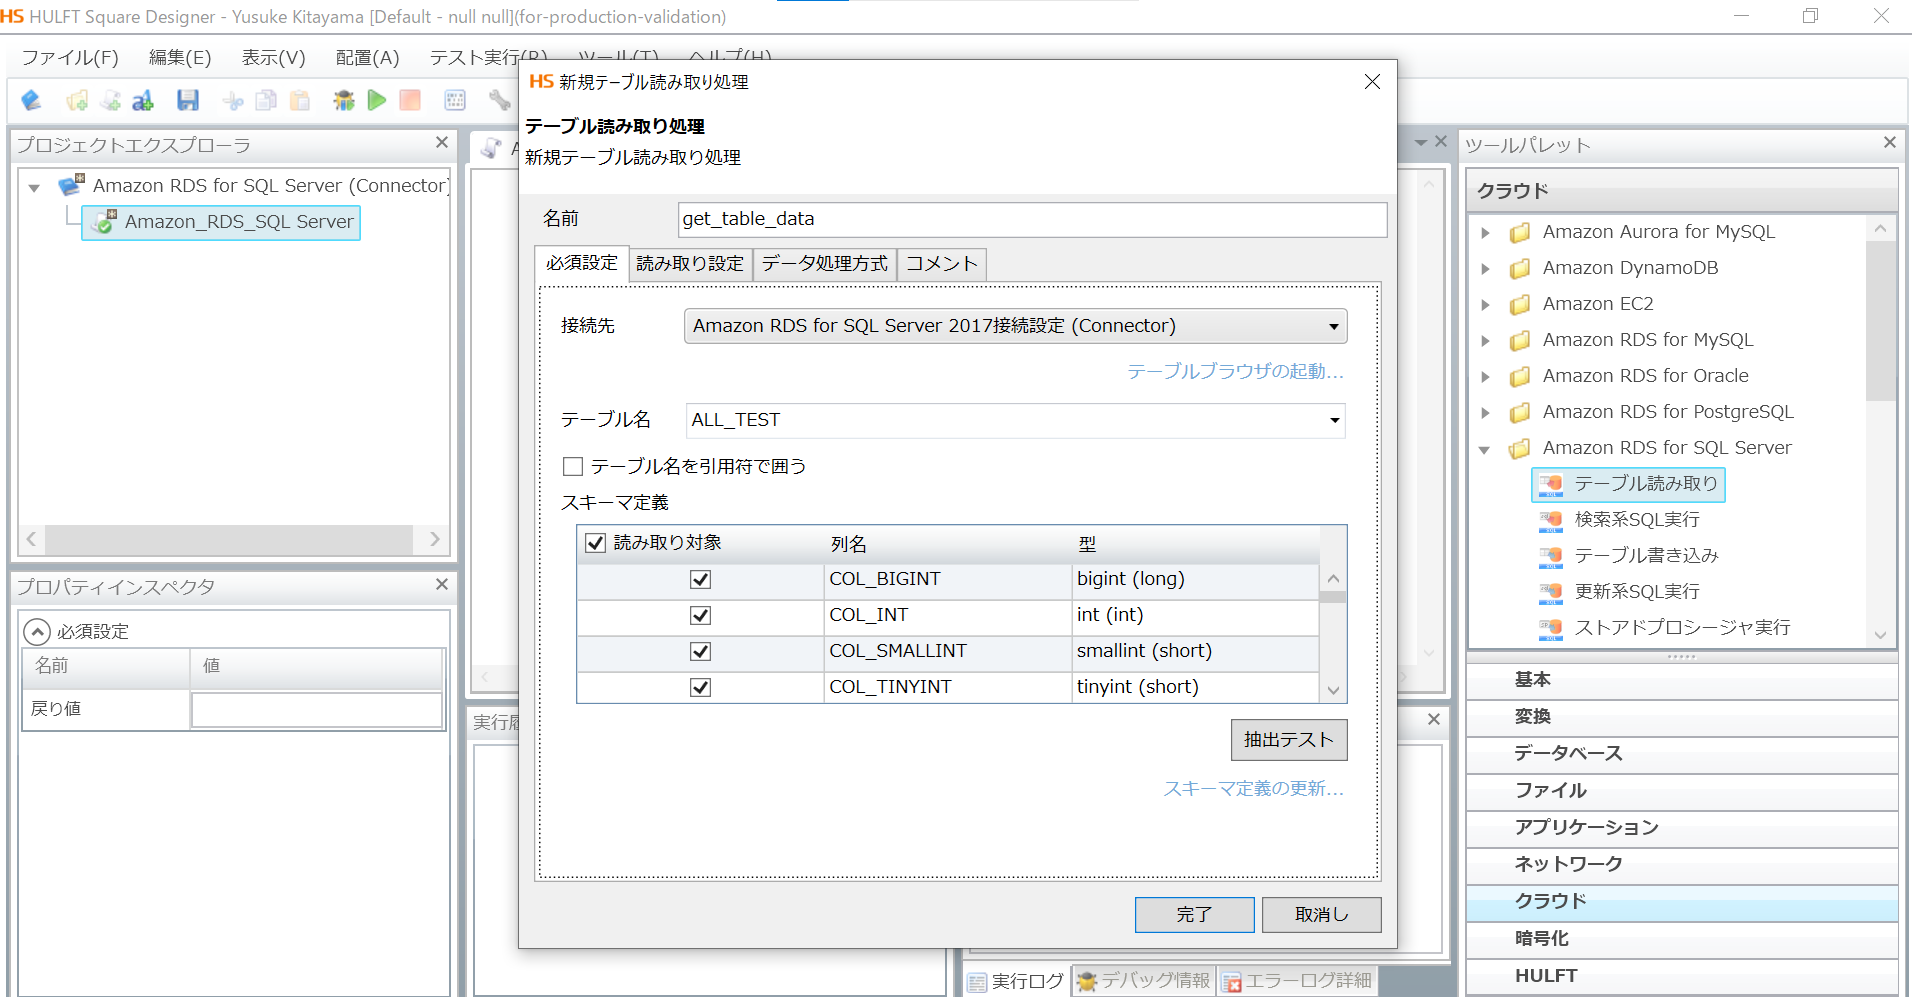Switch to the 読み取り設定 tab
The image size is (1912, 997).
[x=690, y=264]
